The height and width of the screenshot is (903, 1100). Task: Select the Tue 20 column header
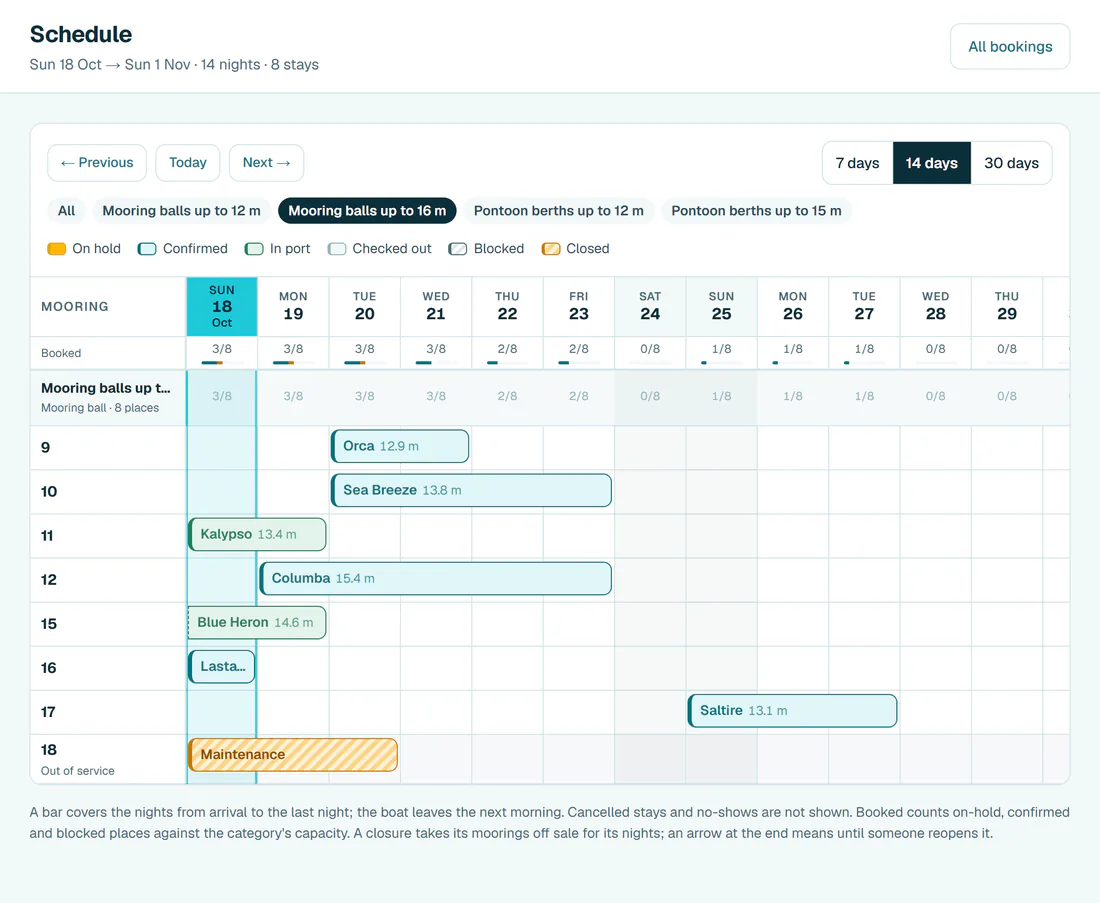coord(365,307)
